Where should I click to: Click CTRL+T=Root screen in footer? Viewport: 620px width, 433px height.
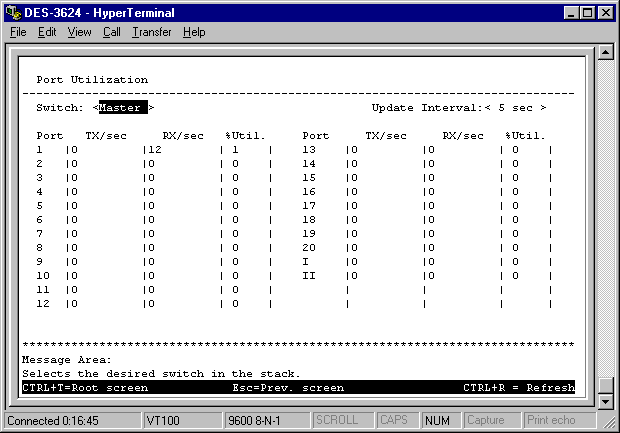[85, 387]
